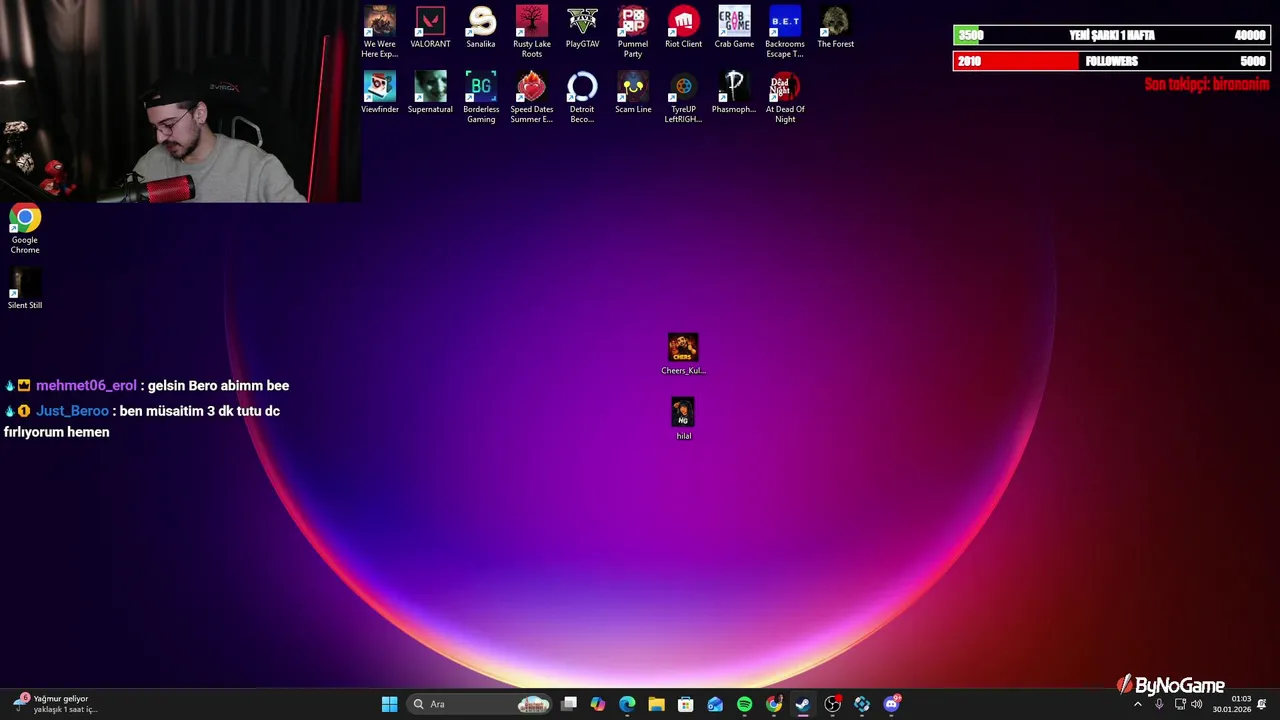The height and width of the screenshot is (720, 1280).
Task: Select the Pummel Party desktop icon
Action: coord(633,32)
